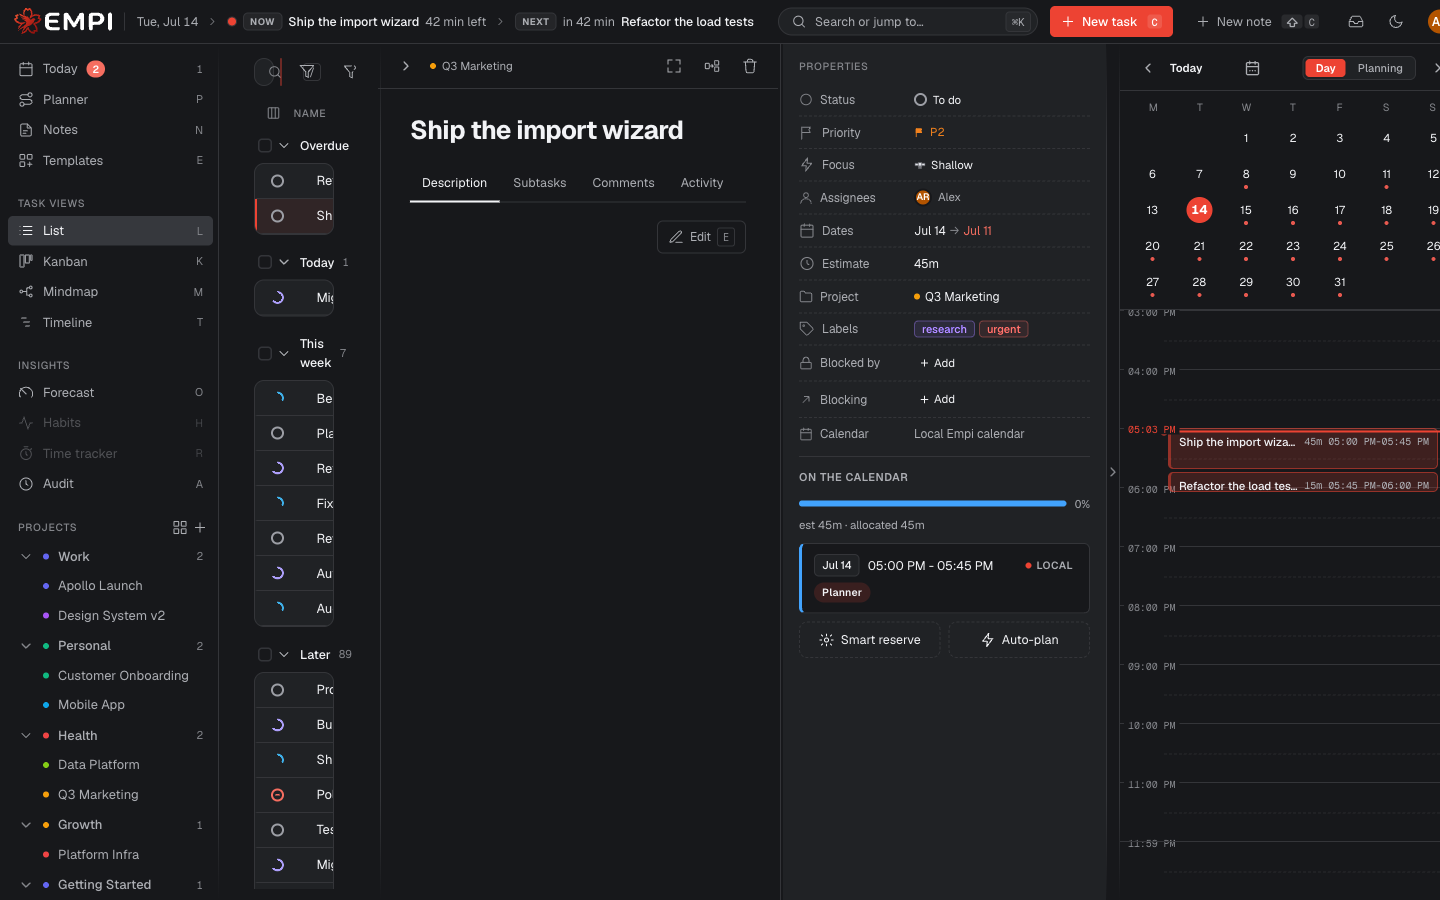Switch calendar to Planning mode
This screenshot has width=1440, height=900.
[x=1380, y=68]
